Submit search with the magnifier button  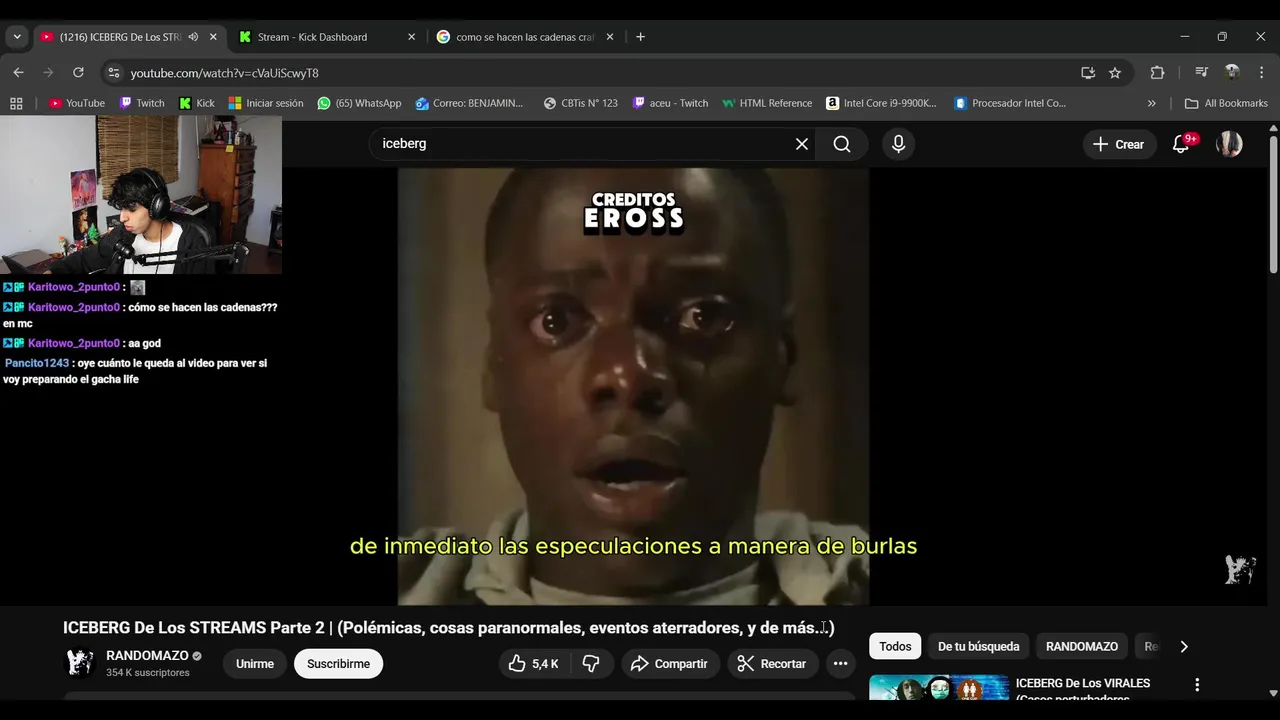pyautogui.click(x=842, y=144)
